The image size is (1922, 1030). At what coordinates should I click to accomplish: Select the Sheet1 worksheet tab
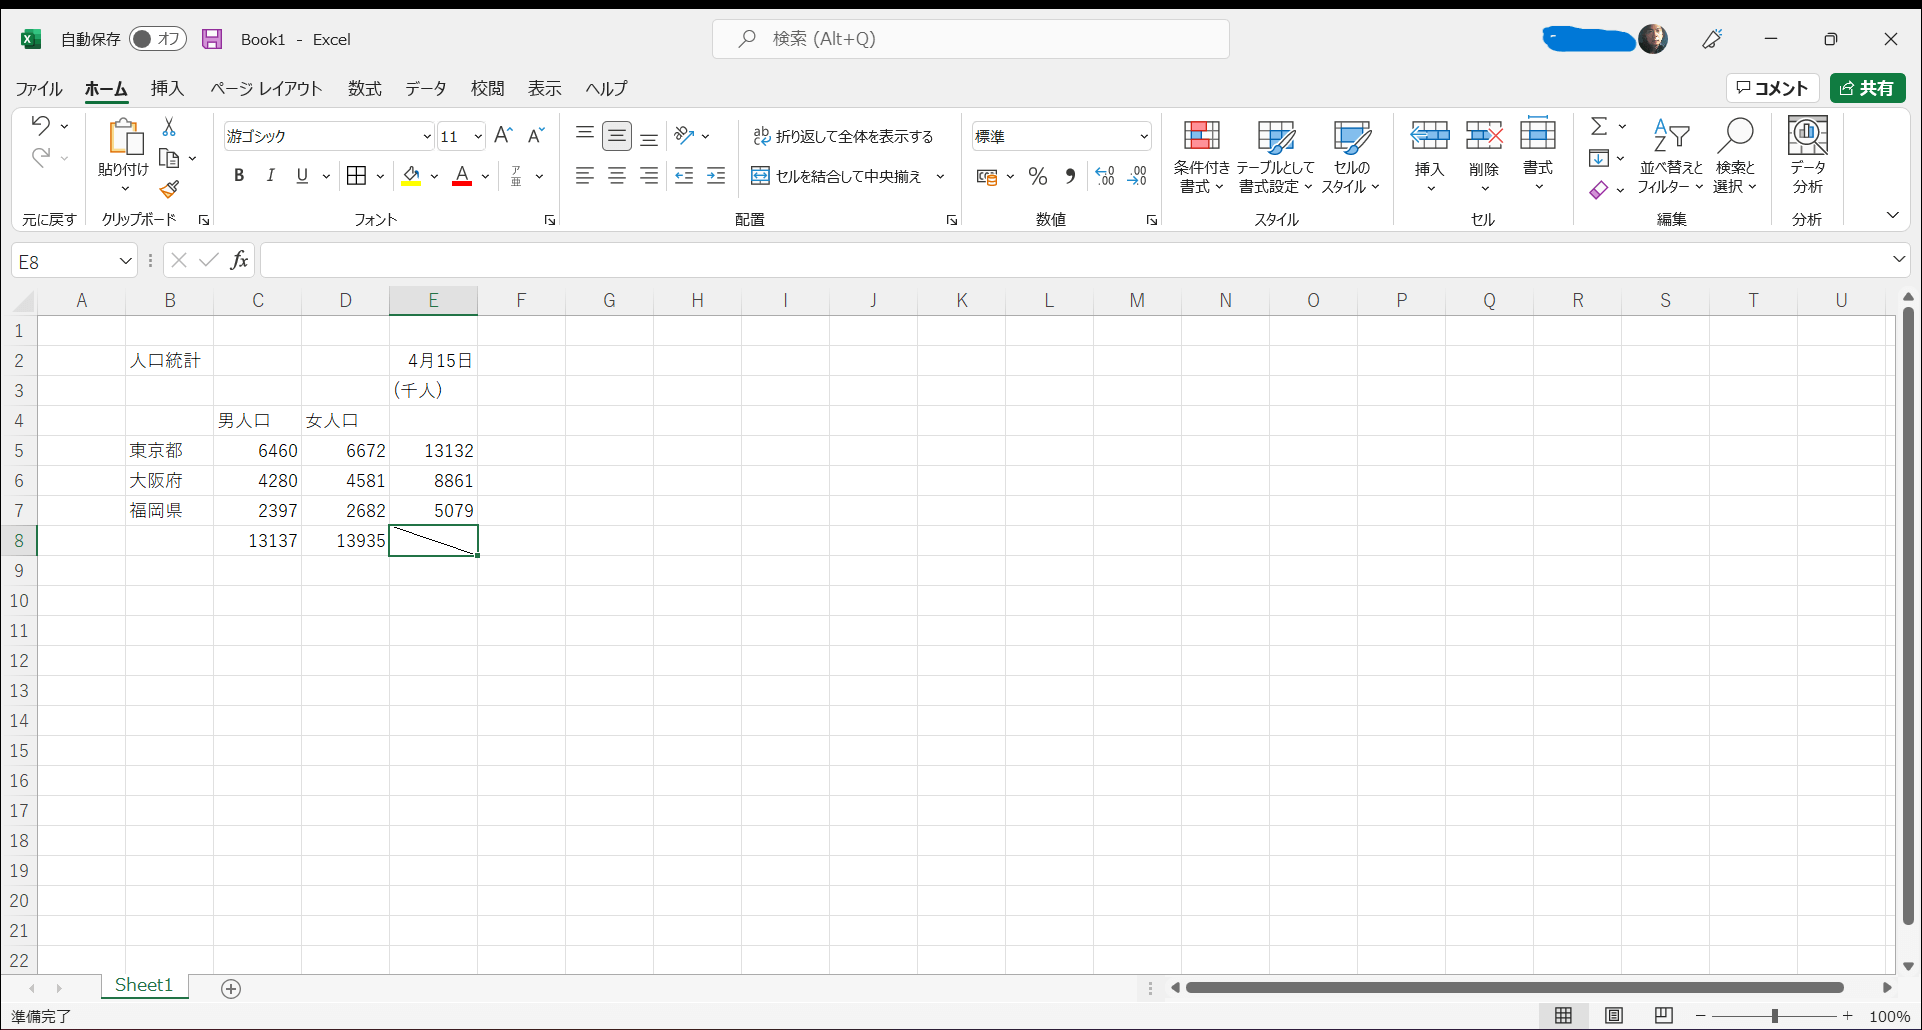[144, 985]
